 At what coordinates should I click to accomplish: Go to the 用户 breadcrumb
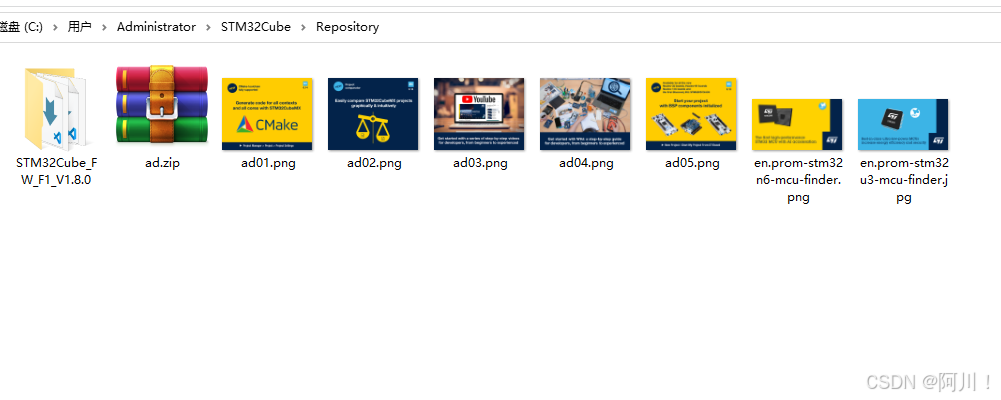80,27
